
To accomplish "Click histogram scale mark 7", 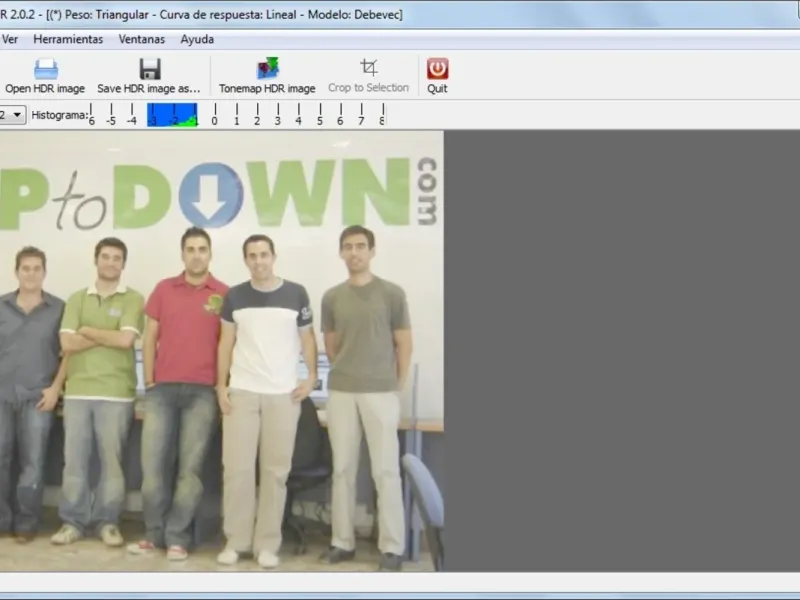I will click(361, 115).
